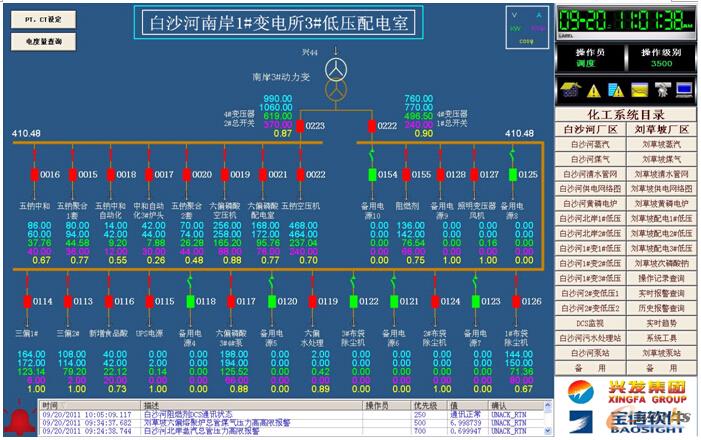Click the BAOSIGHT software logo

pos(628,420)
